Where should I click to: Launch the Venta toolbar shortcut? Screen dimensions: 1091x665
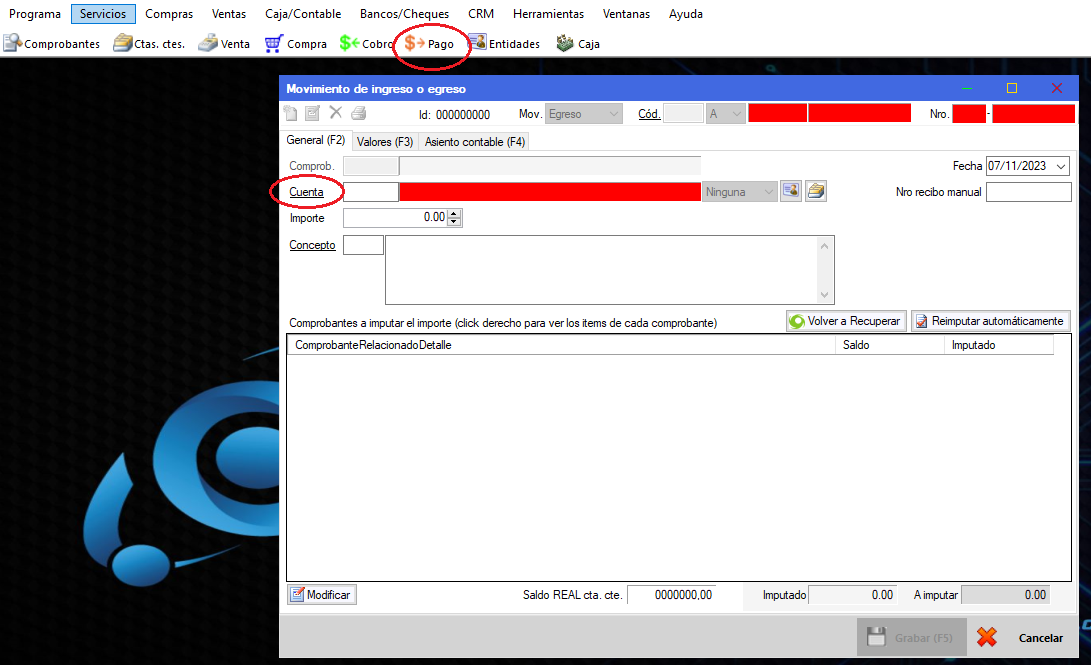tap(224, 44)
